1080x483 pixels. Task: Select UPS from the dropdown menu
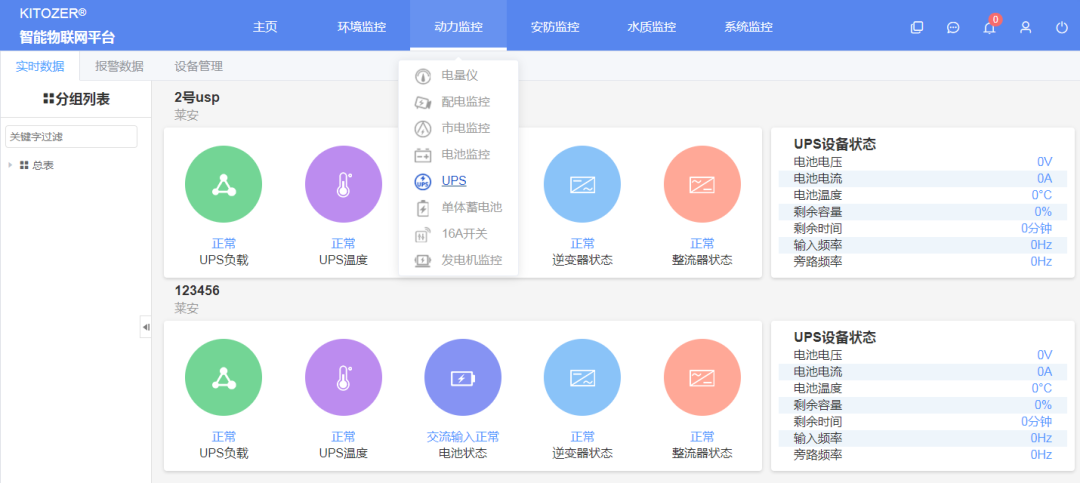453,181
